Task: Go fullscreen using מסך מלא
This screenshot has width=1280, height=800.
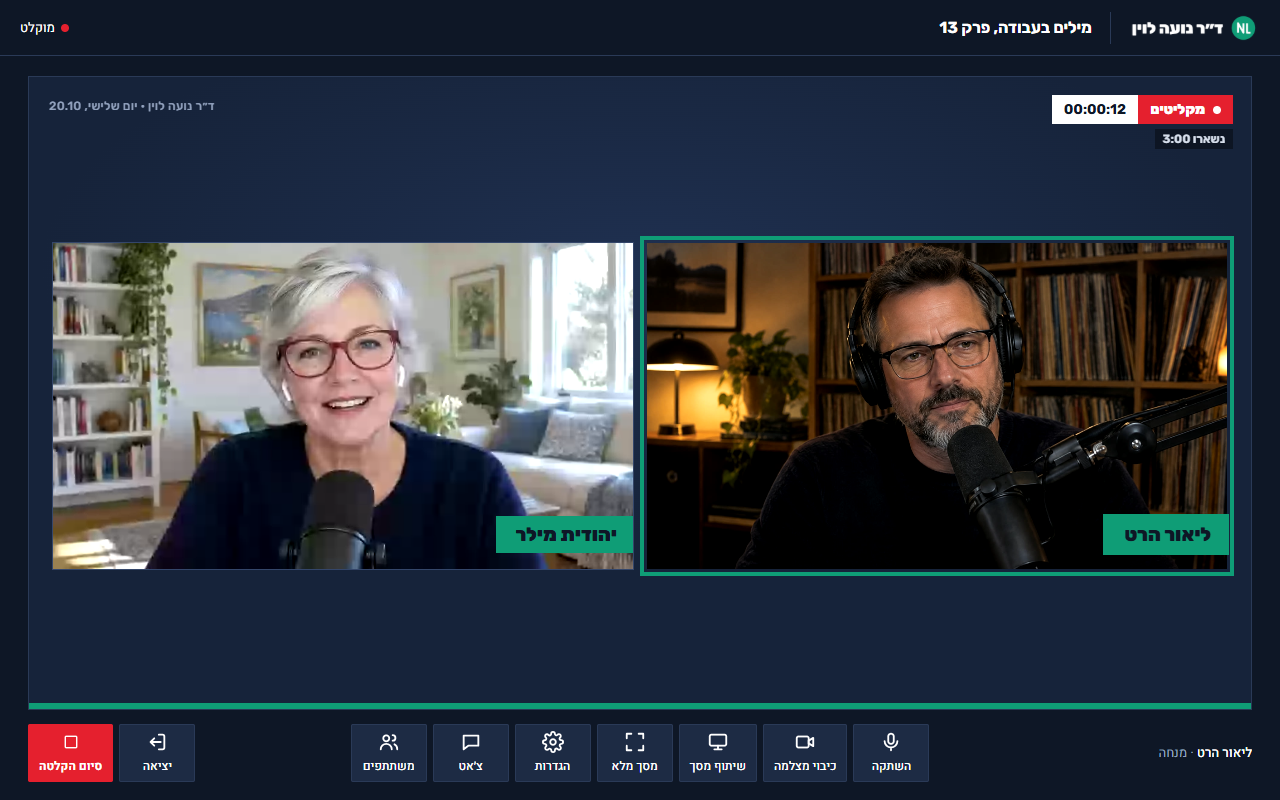Action: 635,753
